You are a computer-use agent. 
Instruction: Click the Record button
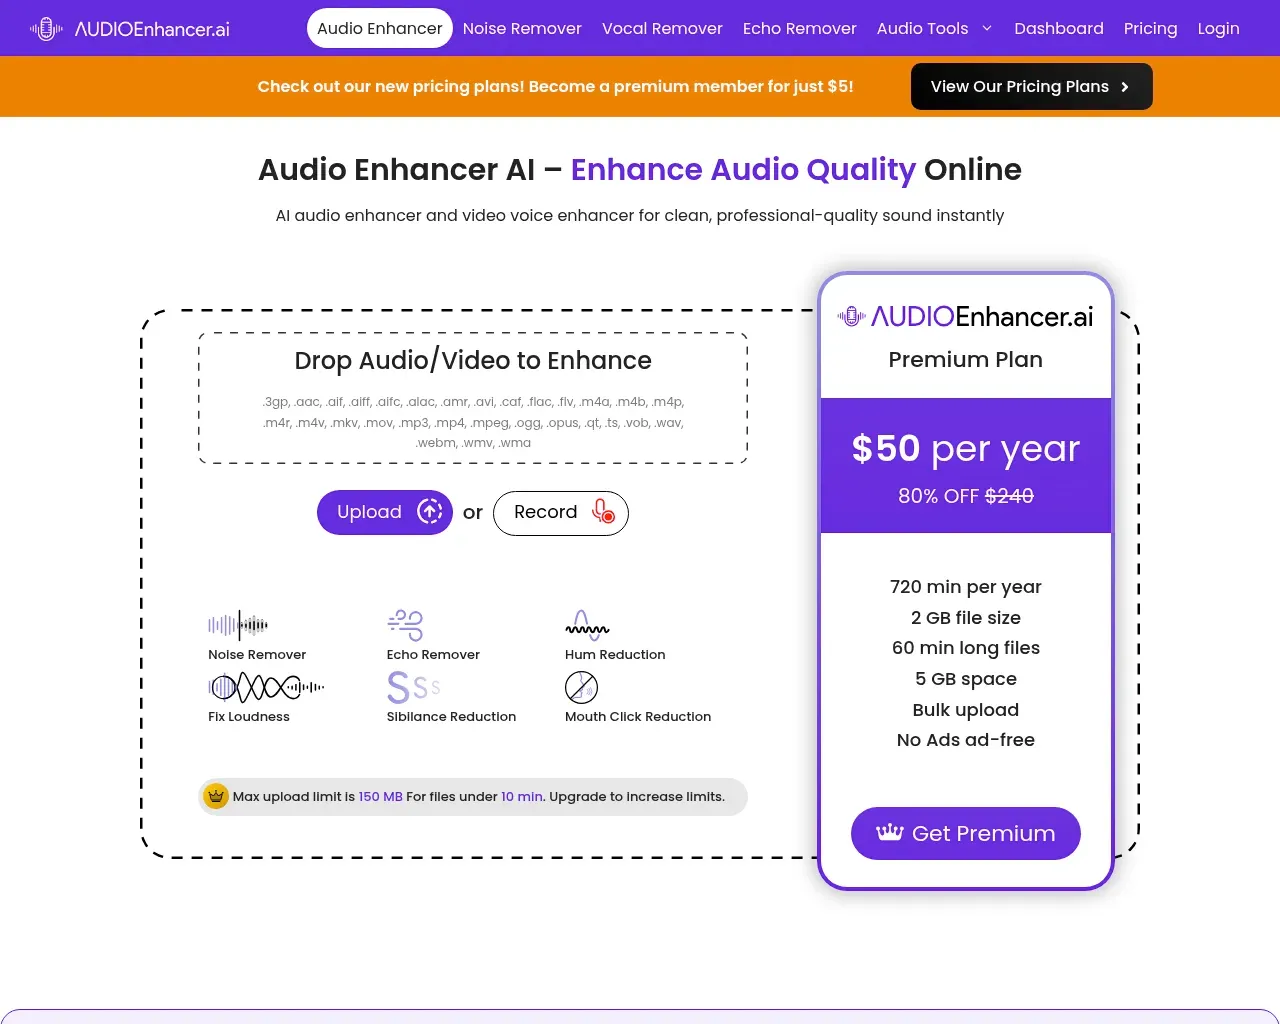(x=561, y=513)
